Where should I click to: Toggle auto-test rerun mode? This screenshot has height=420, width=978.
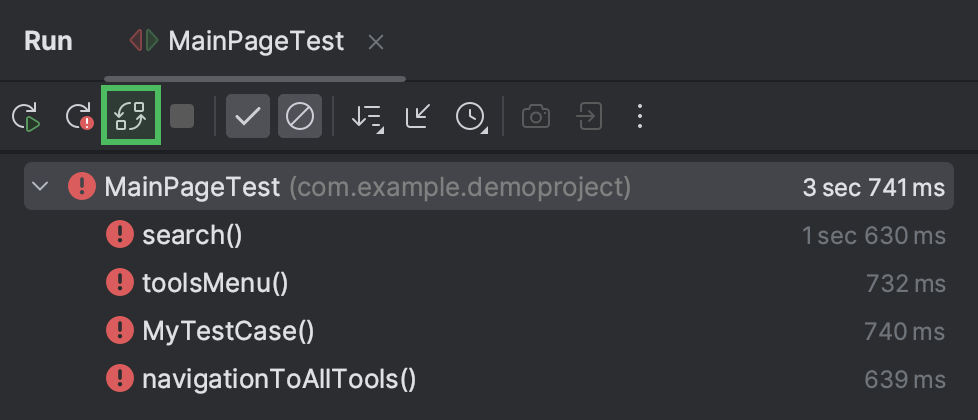pyautogui.click(x=131, y=116)
